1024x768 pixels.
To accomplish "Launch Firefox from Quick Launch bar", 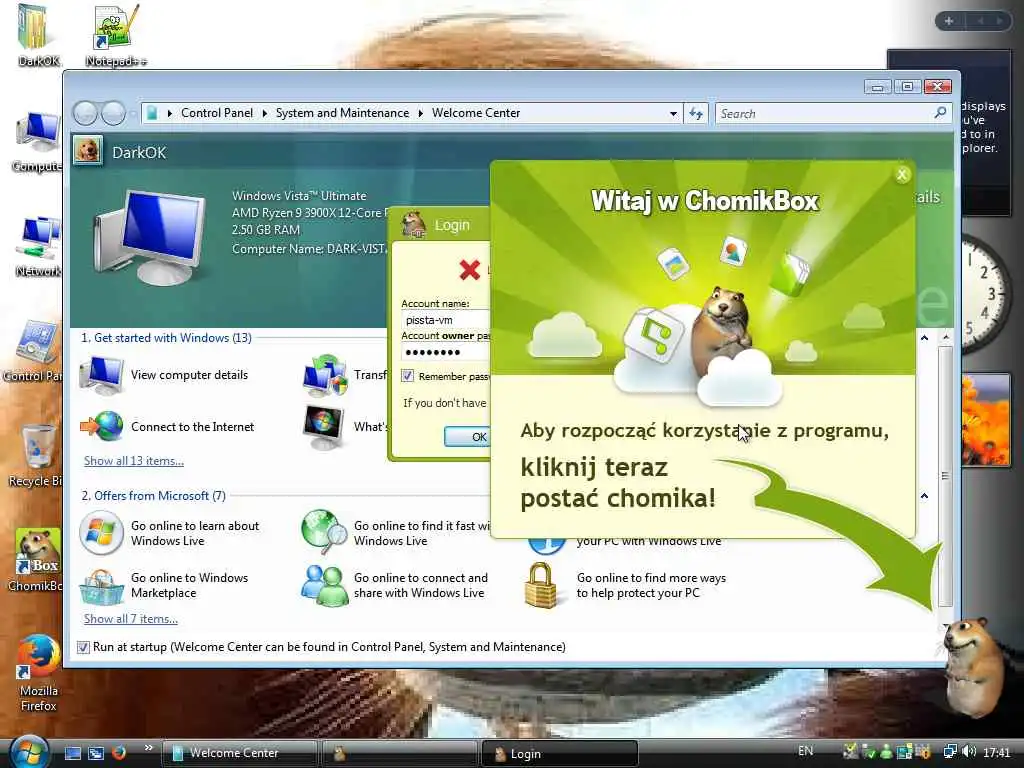I will point(118,753).
